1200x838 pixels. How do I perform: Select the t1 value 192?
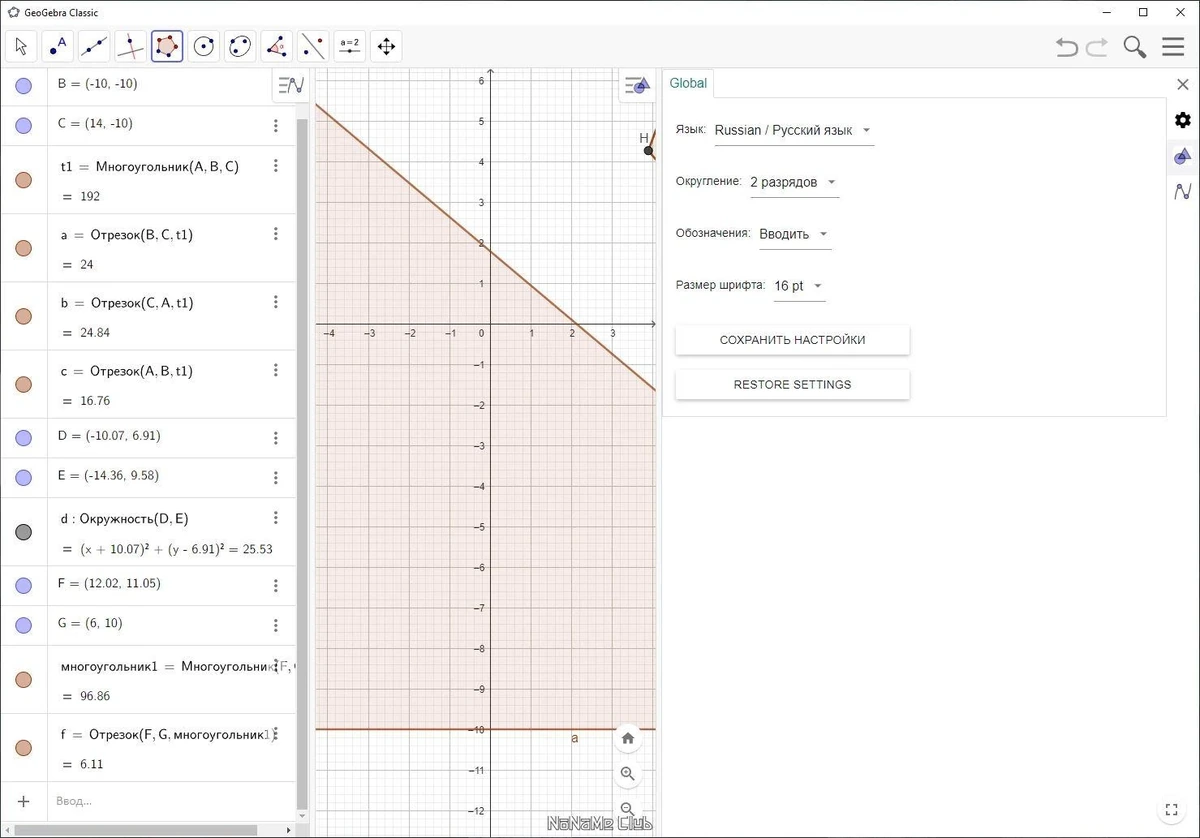90,197
